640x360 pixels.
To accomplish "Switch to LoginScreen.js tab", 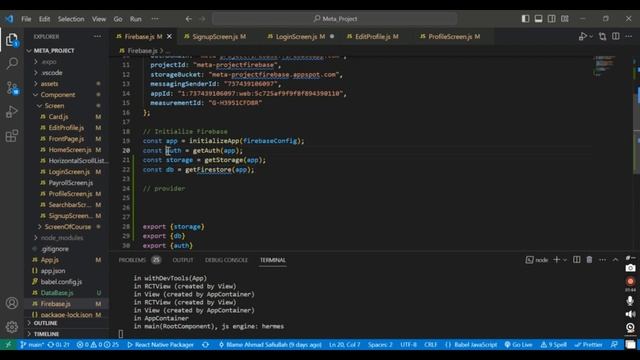I will [x=300, y=37].
